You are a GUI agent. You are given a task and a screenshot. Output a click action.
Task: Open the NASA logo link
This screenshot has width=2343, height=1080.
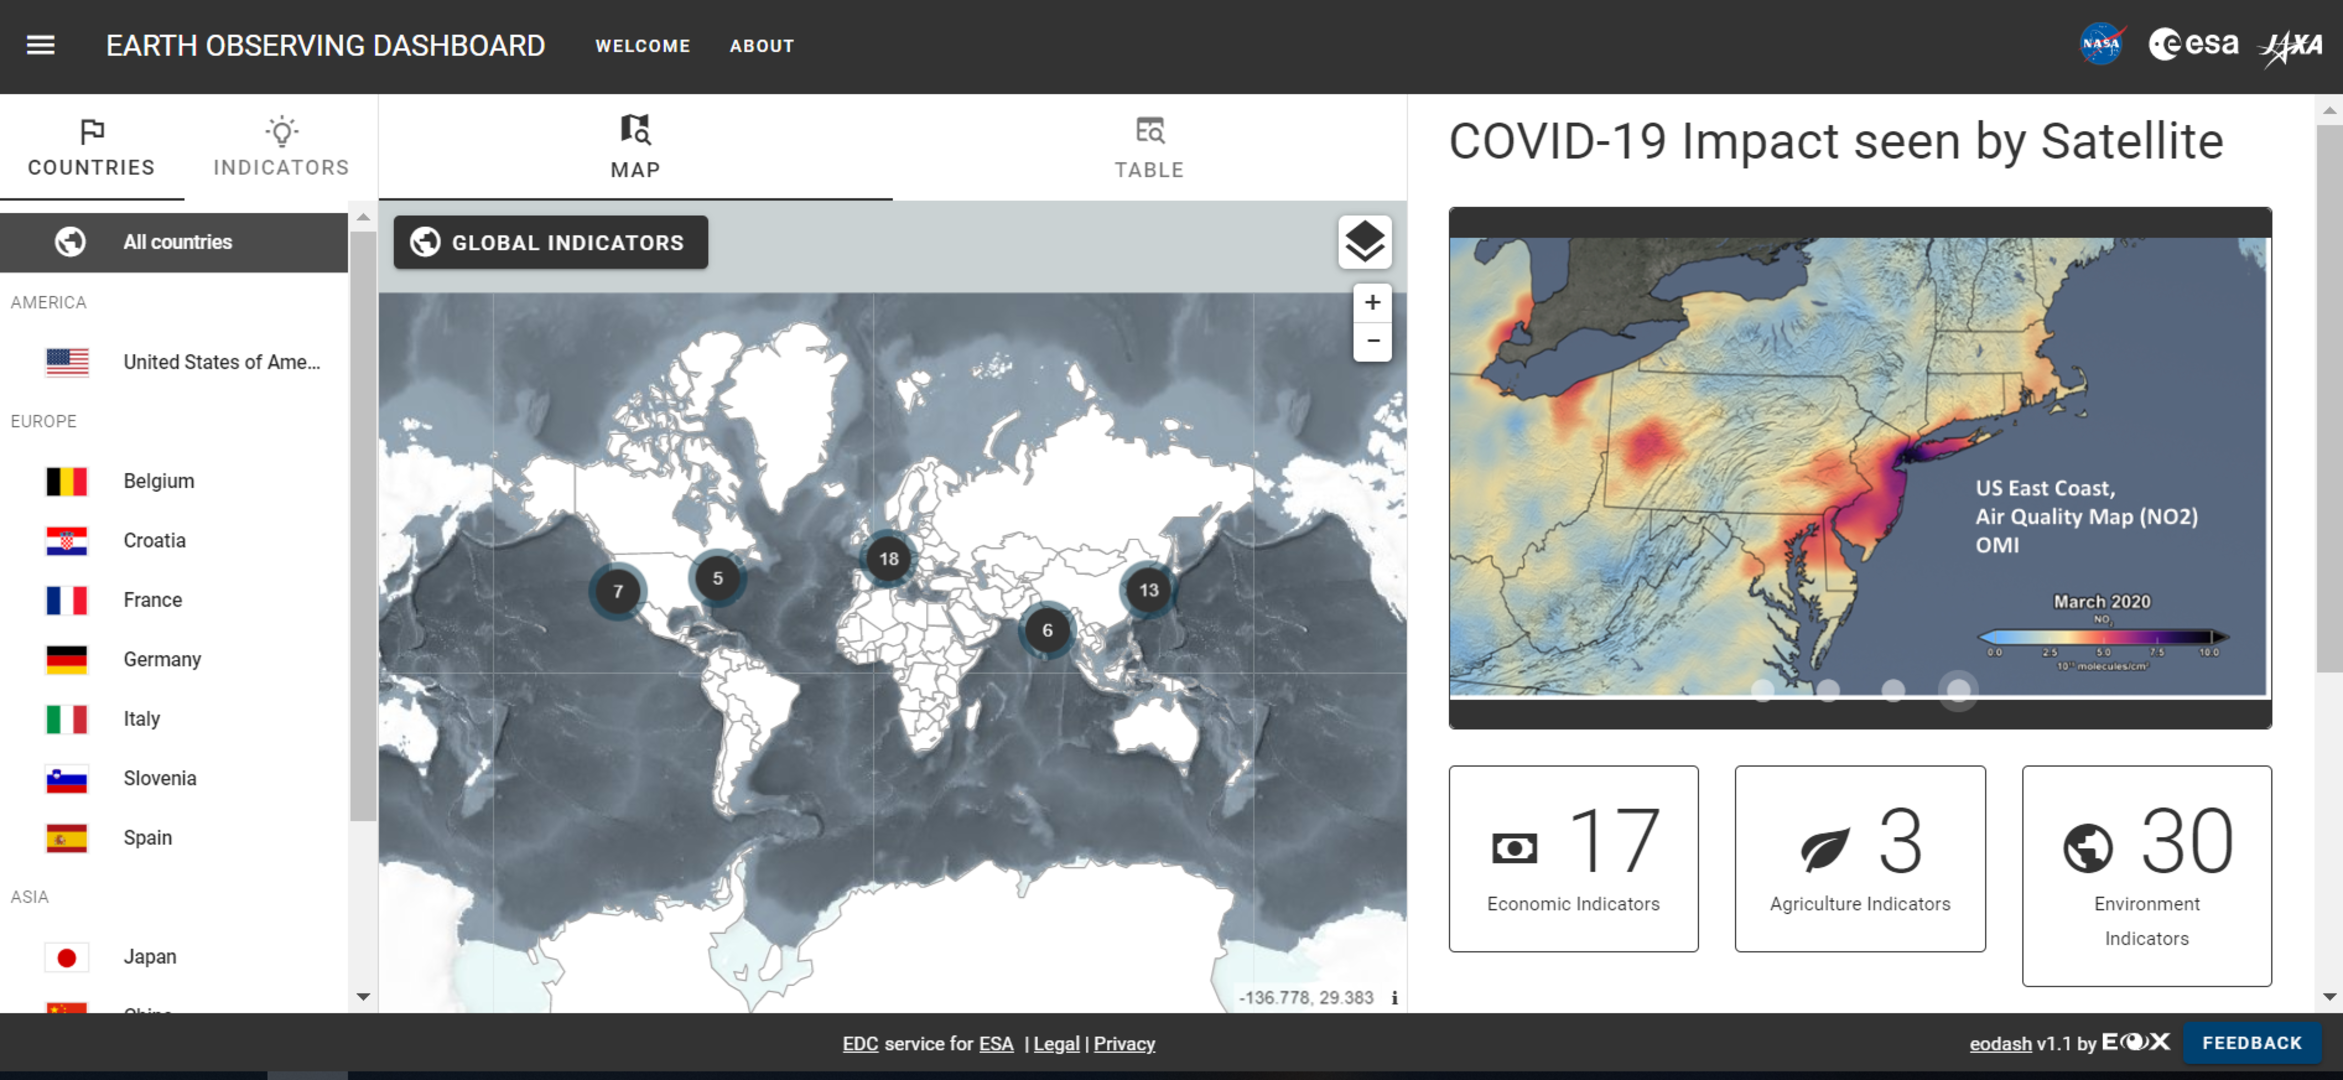pos(2100,45)
